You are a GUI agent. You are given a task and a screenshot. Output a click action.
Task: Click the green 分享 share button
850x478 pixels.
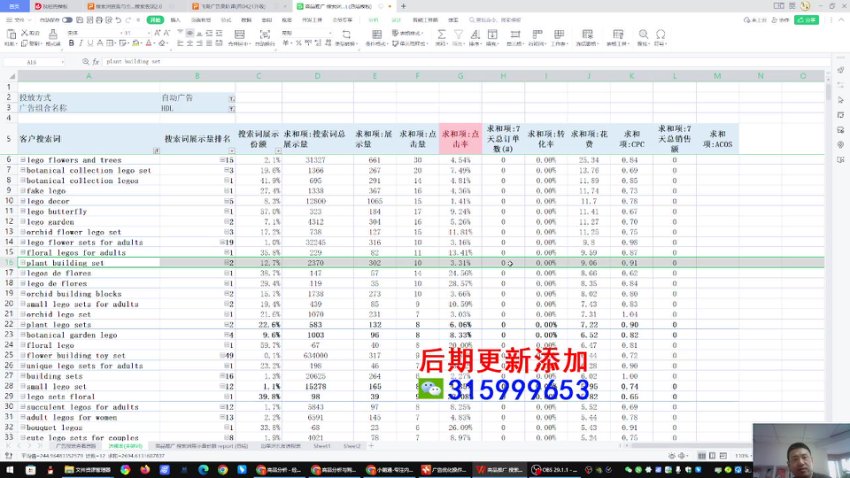click(x=806, y=19)
